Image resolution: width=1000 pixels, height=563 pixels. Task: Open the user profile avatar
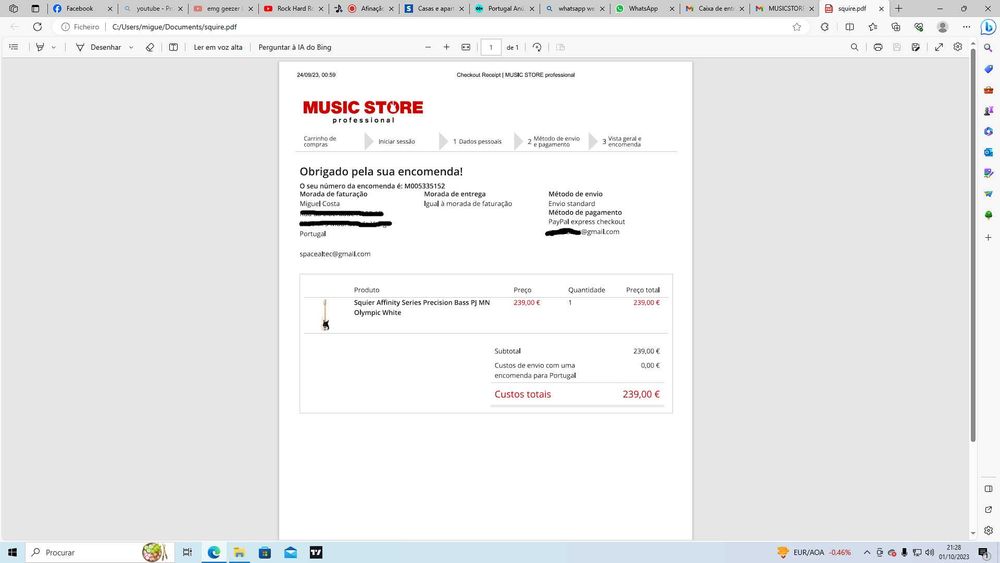tap(943, 27)
